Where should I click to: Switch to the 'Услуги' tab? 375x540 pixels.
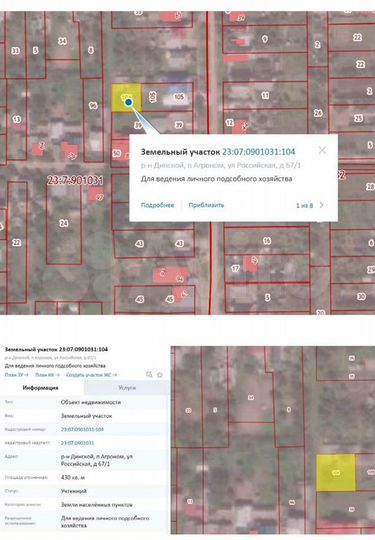(x=127, y=388)
